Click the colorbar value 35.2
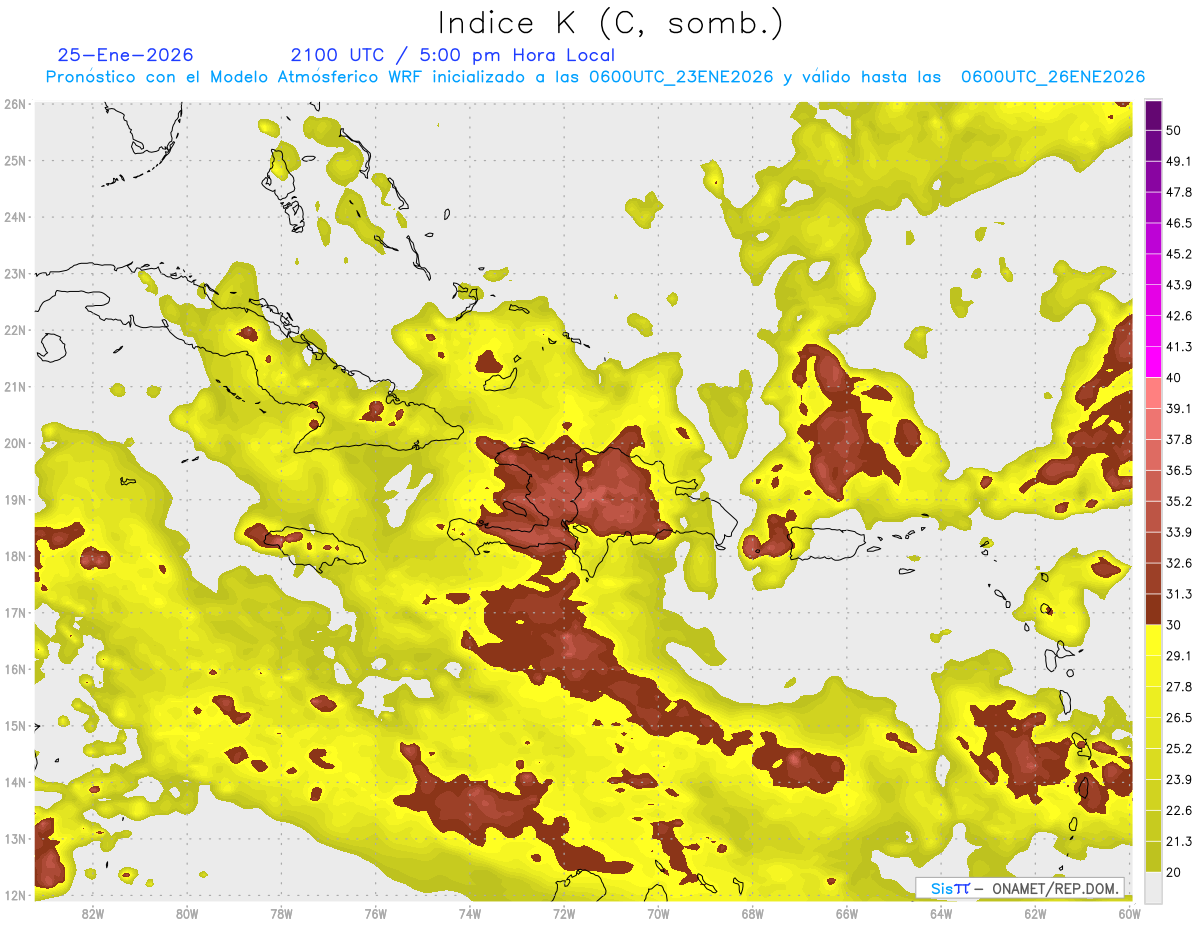This screenshot has height=927, width=1200. coord(1179,501)
